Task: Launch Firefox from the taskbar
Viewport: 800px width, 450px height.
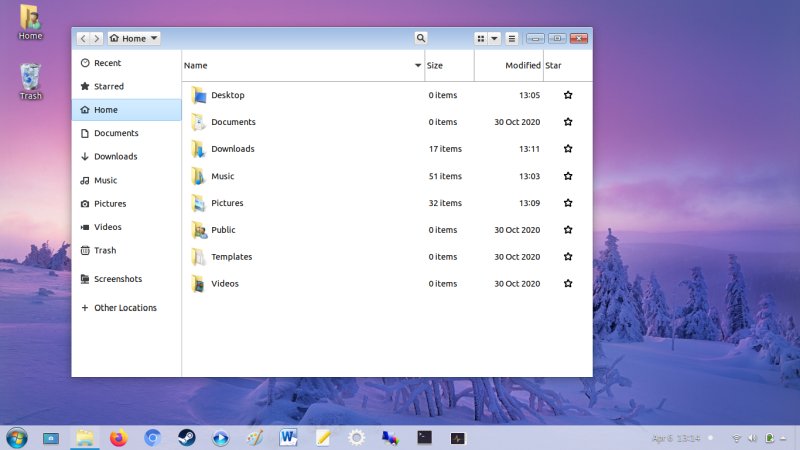Action: coord(118,438)
